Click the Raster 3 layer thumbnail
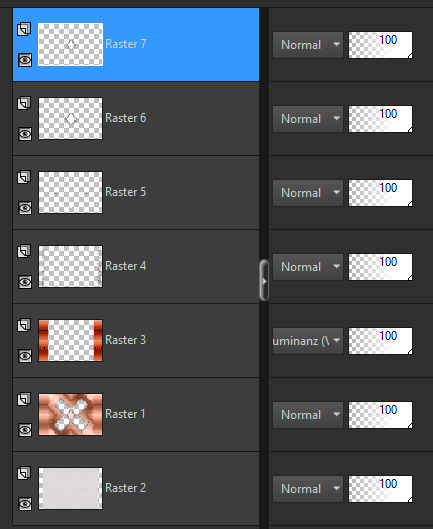433x529 pixels. (71, 340)
